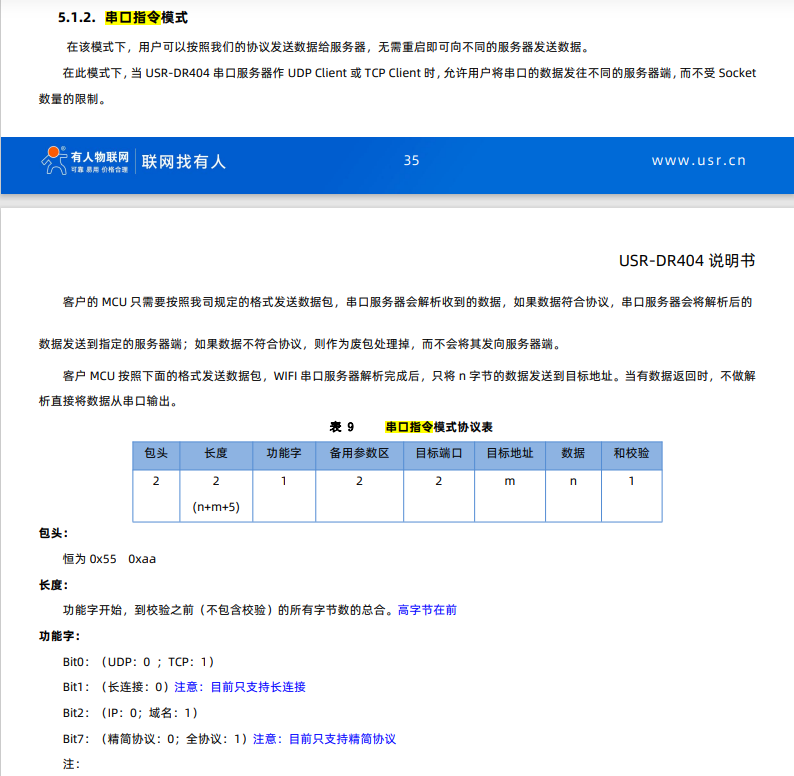Click the 表 9 串口指令模式协议表 caption
Screen dimensions: 794x776
coord(411,427)
